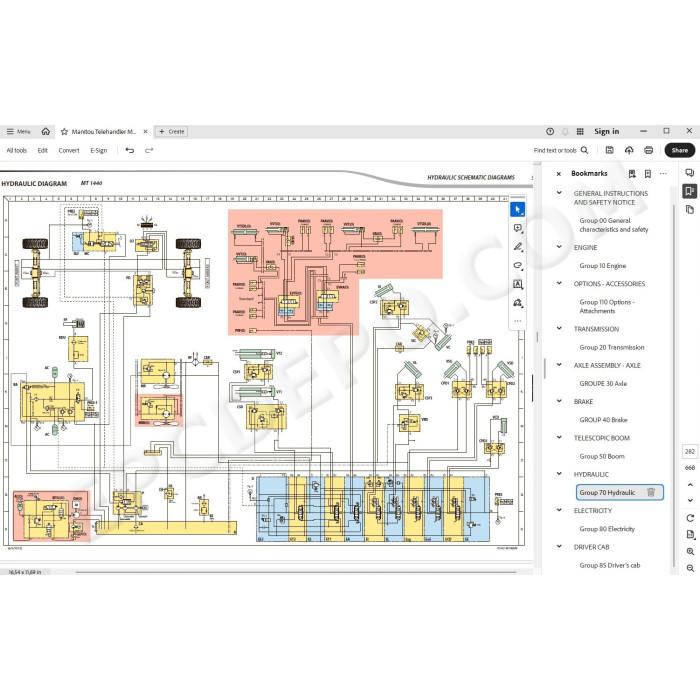Open the notifications bell icon
700x700 pixels.
(x=565, y=131)
